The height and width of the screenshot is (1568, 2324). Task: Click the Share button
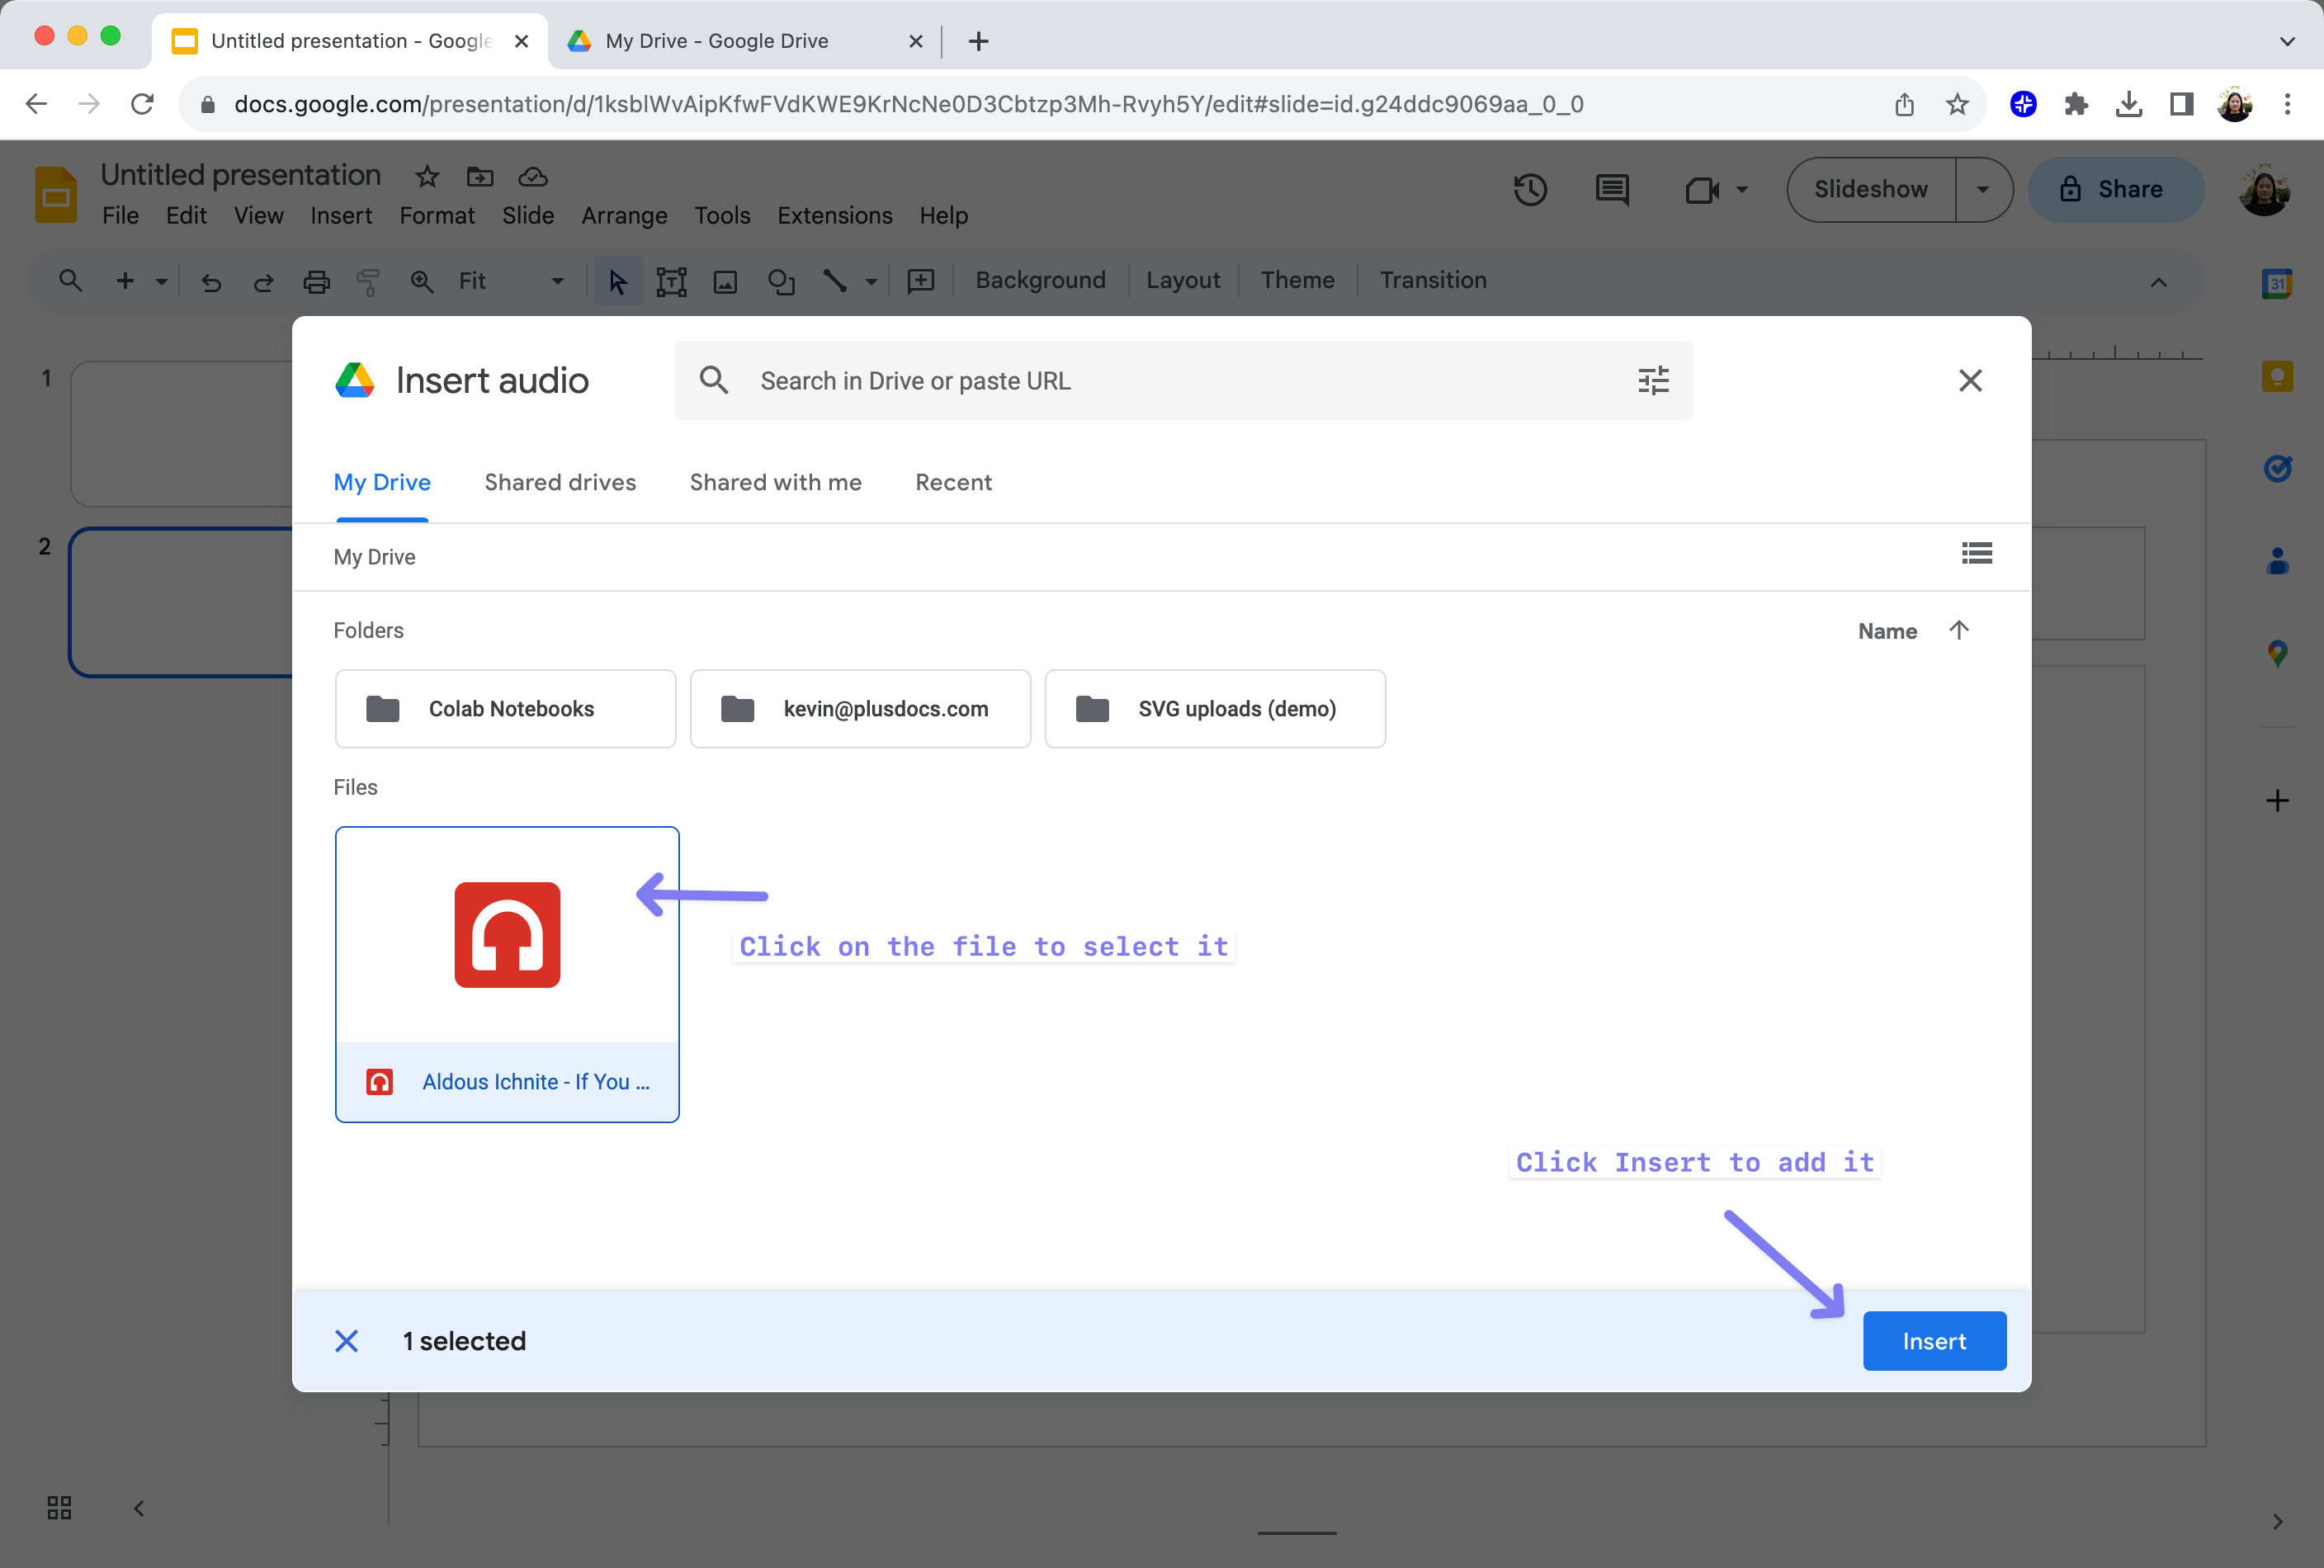(x=2114, y=189)
